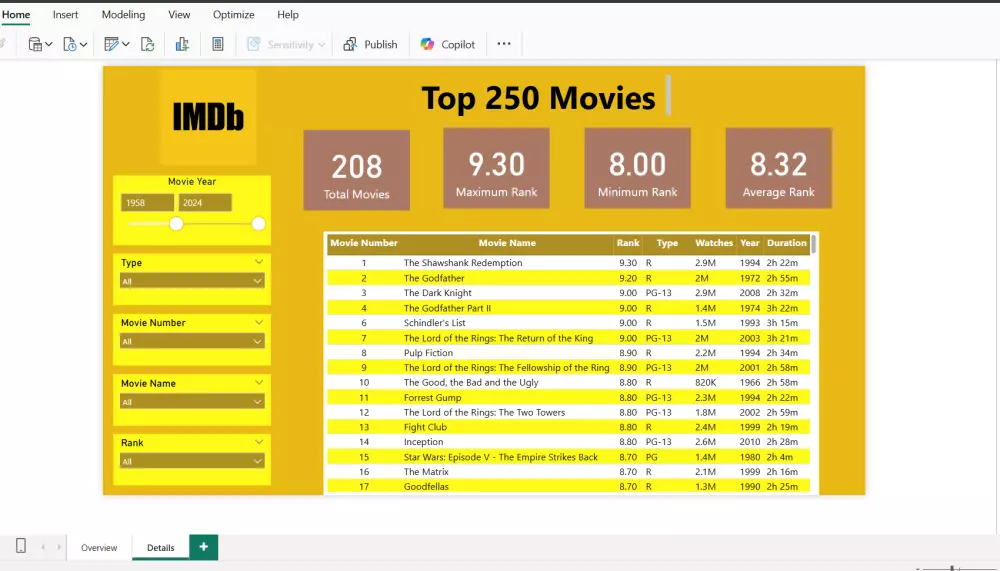
Task: Click the table vertical scrollbar thumb
Action: click(814, 244)
